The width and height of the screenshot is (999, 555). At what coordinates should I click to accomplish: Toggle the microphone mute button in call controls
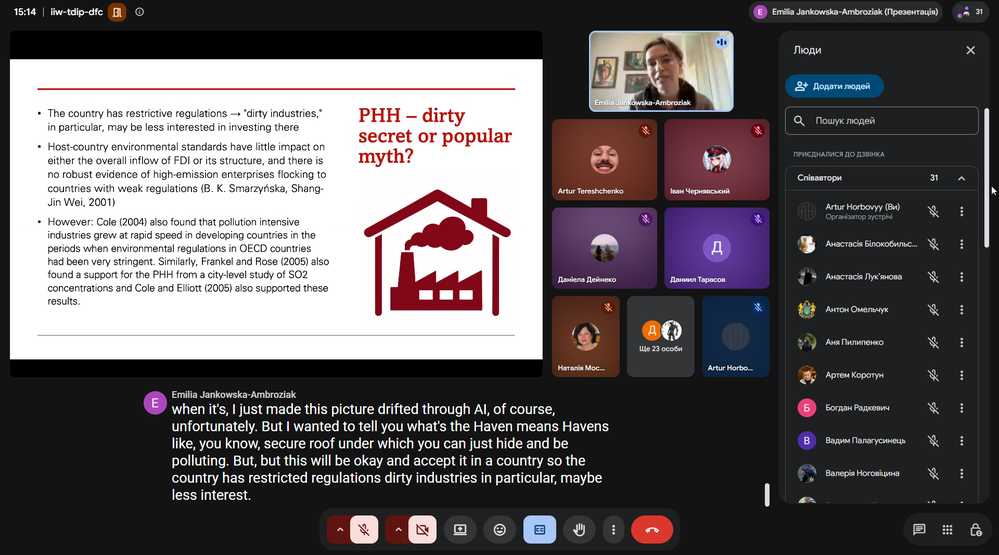click(364, 530)
